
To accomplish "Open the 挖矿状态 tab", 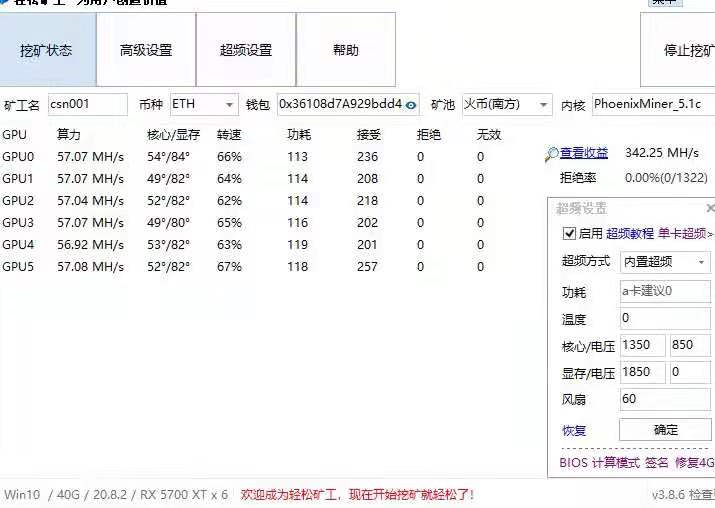I will tap(48, 50).
